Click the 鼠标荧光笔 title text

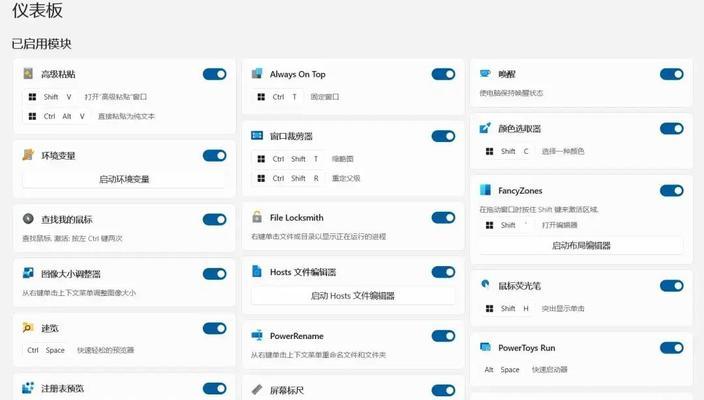[x=519, y=286]
